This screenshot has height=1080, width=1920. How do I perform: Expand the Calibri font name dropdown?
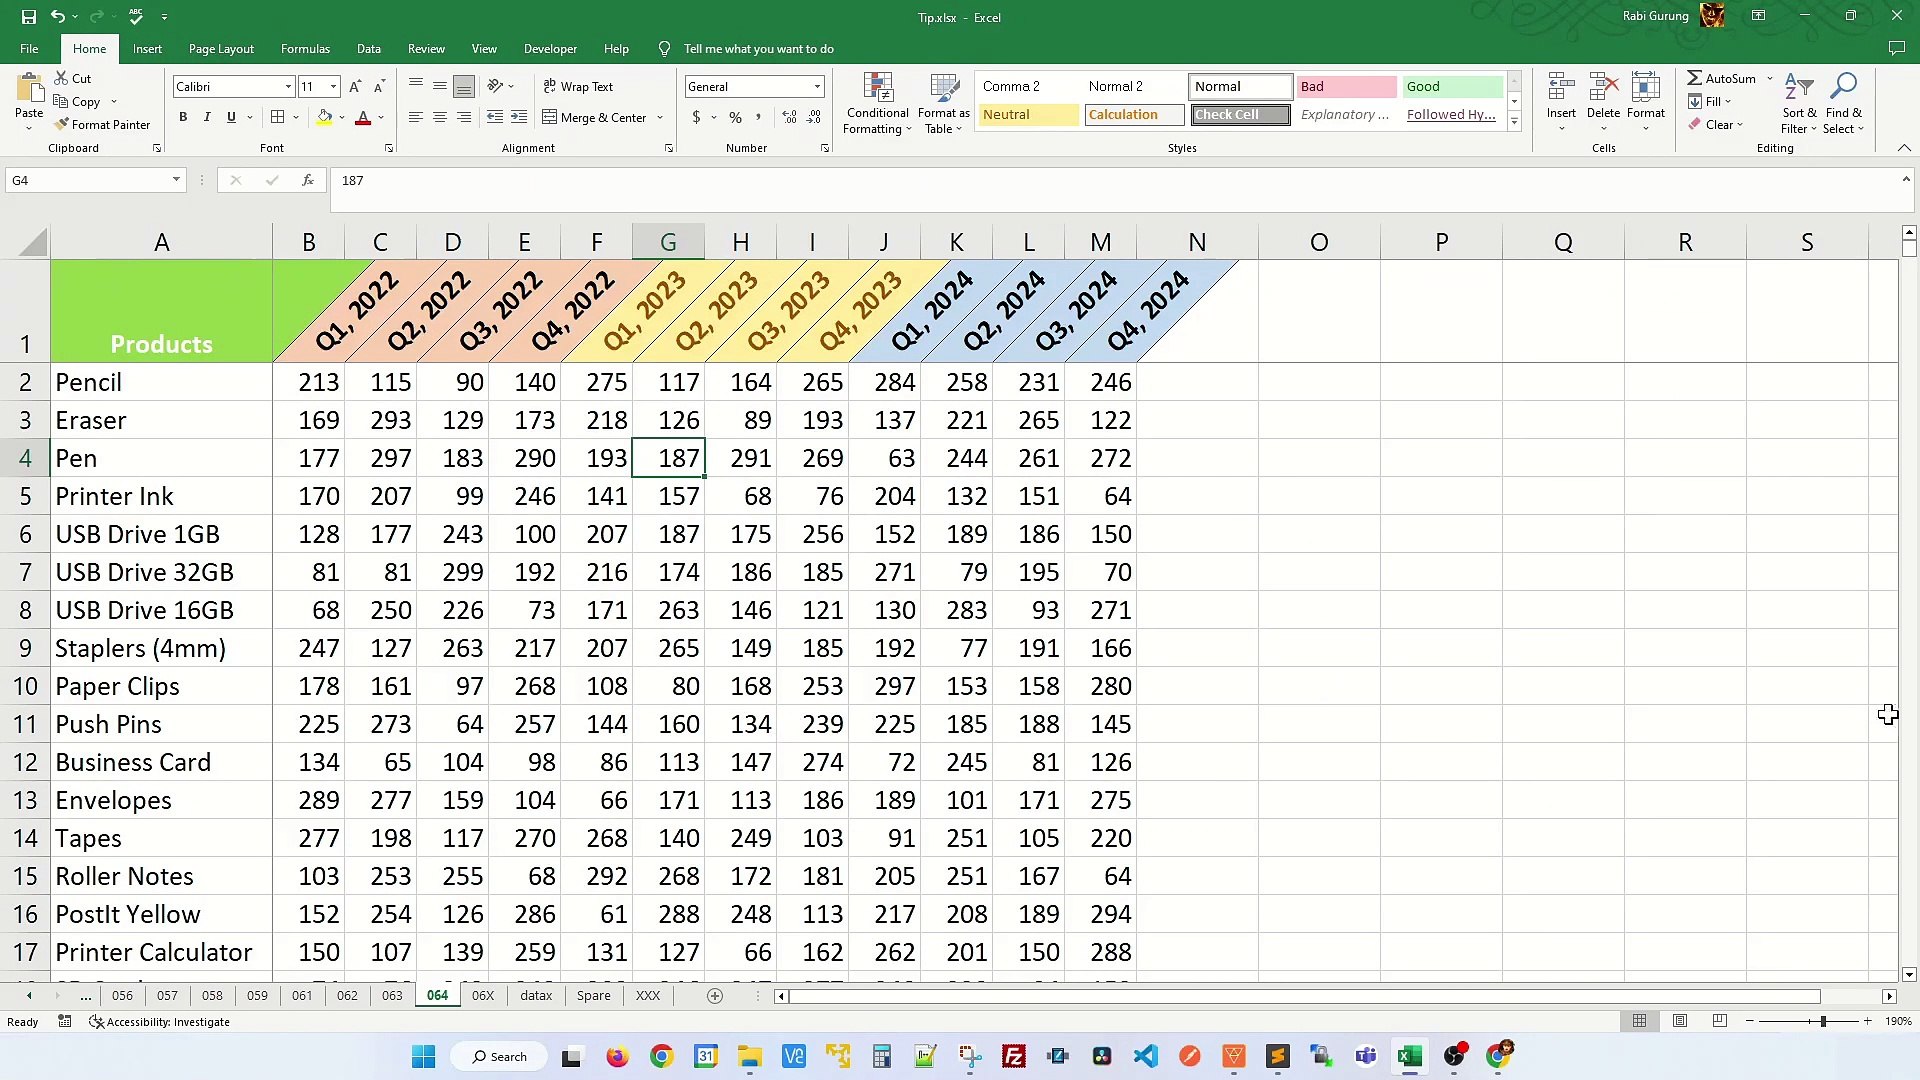[x=288, y=87]
